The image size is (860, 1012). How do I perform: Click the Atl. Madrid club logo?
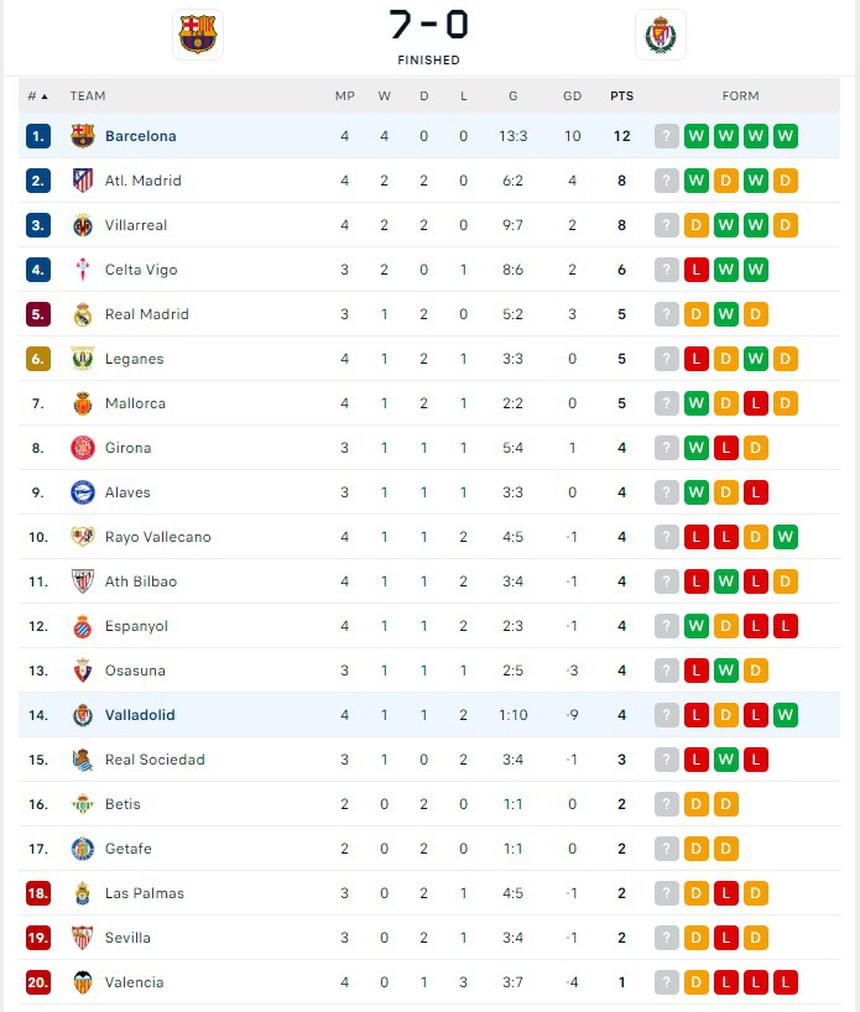click(83, 181)
